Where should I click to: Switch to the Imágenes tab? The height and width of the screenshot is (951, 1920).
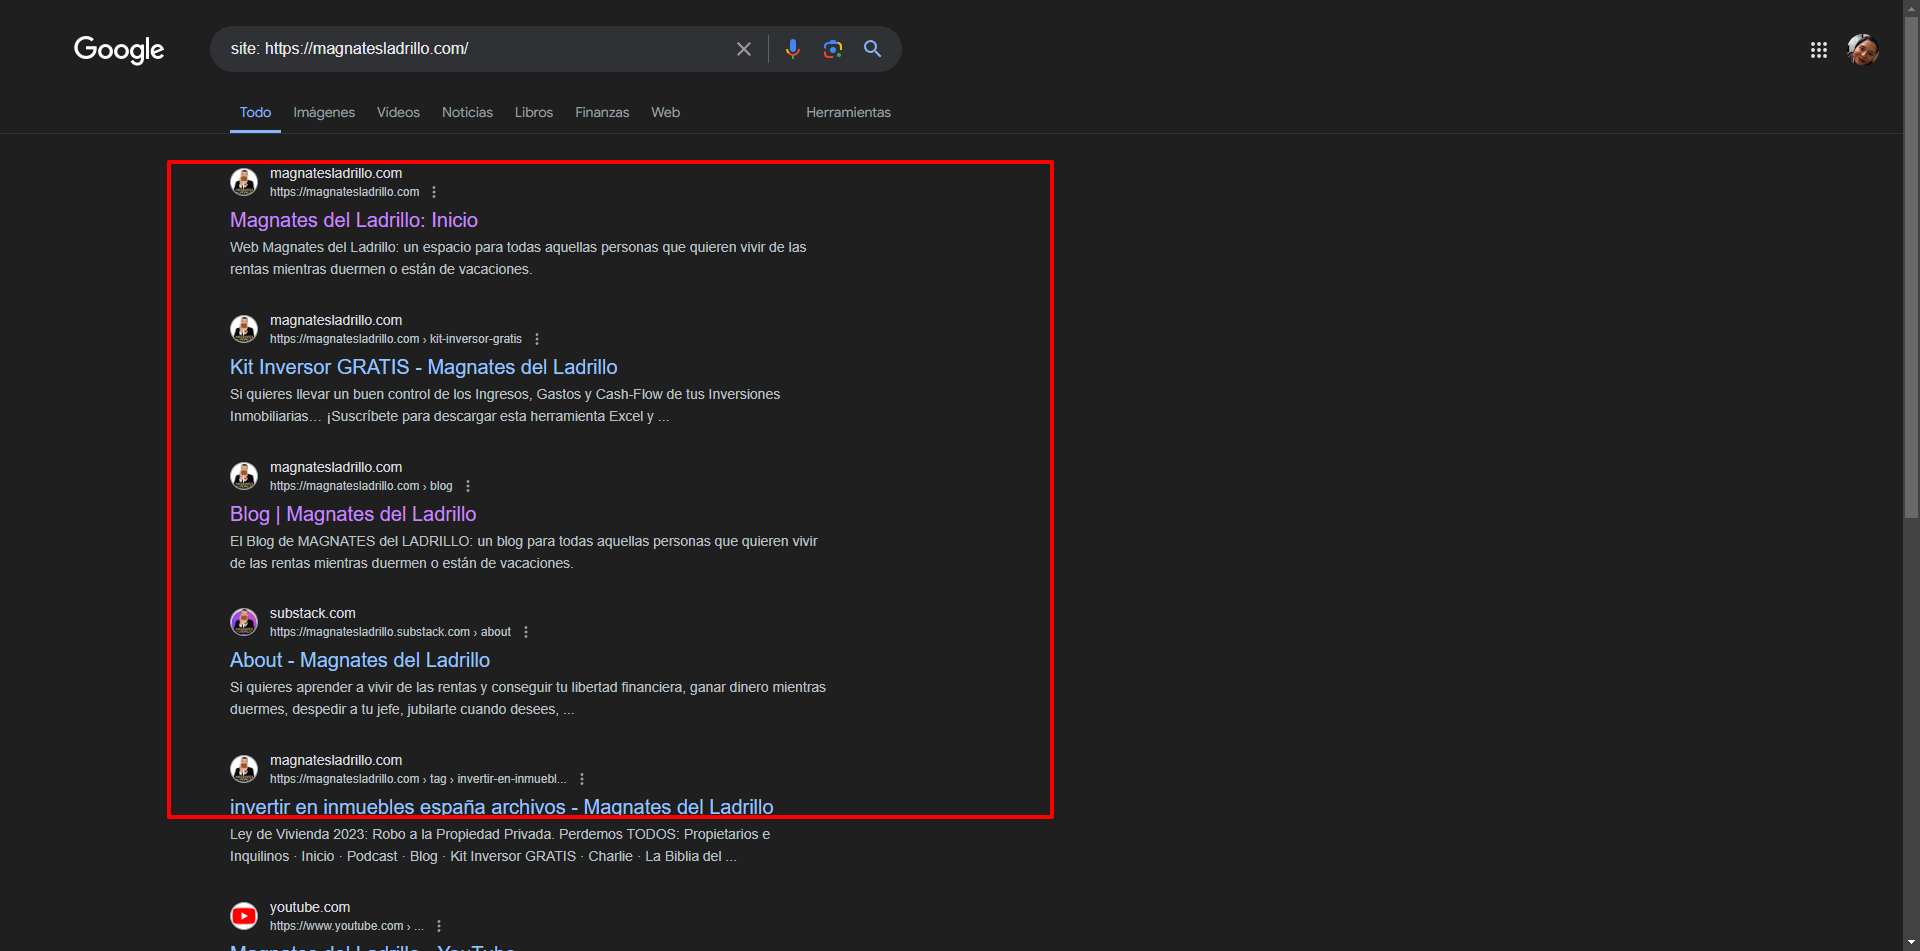324,112
